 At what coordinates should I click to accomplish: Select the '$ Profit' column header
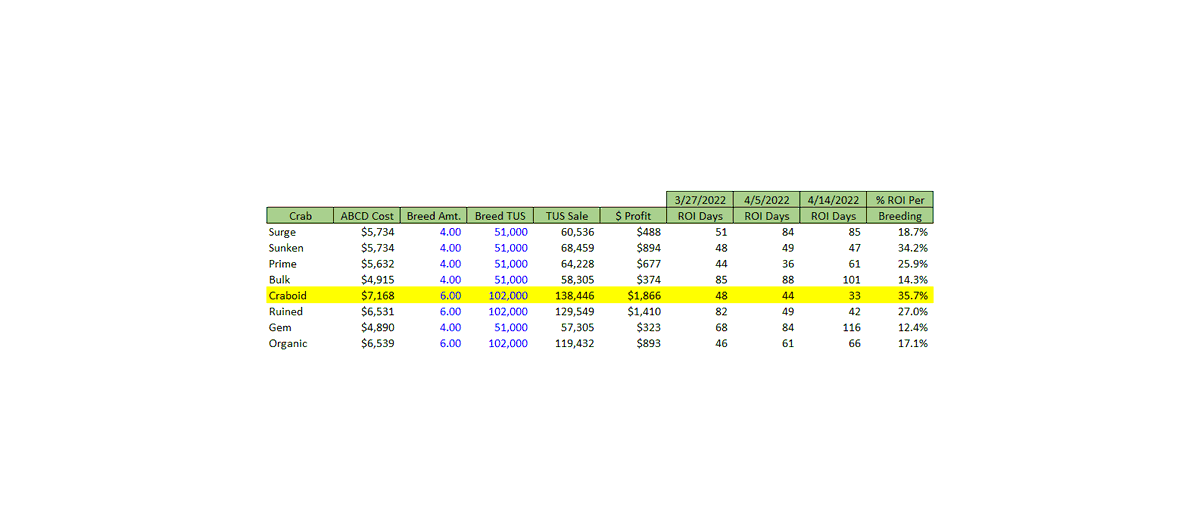[x=633, y=215]
